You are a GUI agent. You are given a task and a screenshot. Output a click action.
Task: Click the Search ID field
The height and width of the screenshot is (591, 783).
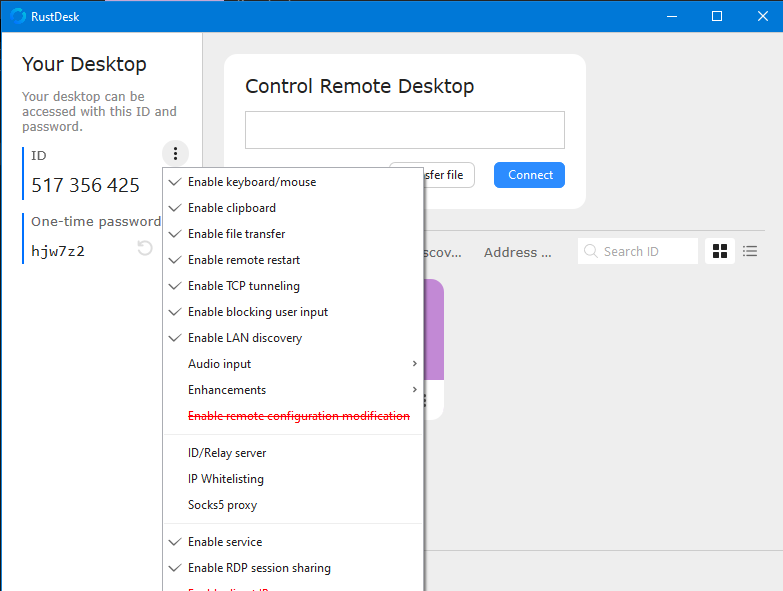pos(638,251)
